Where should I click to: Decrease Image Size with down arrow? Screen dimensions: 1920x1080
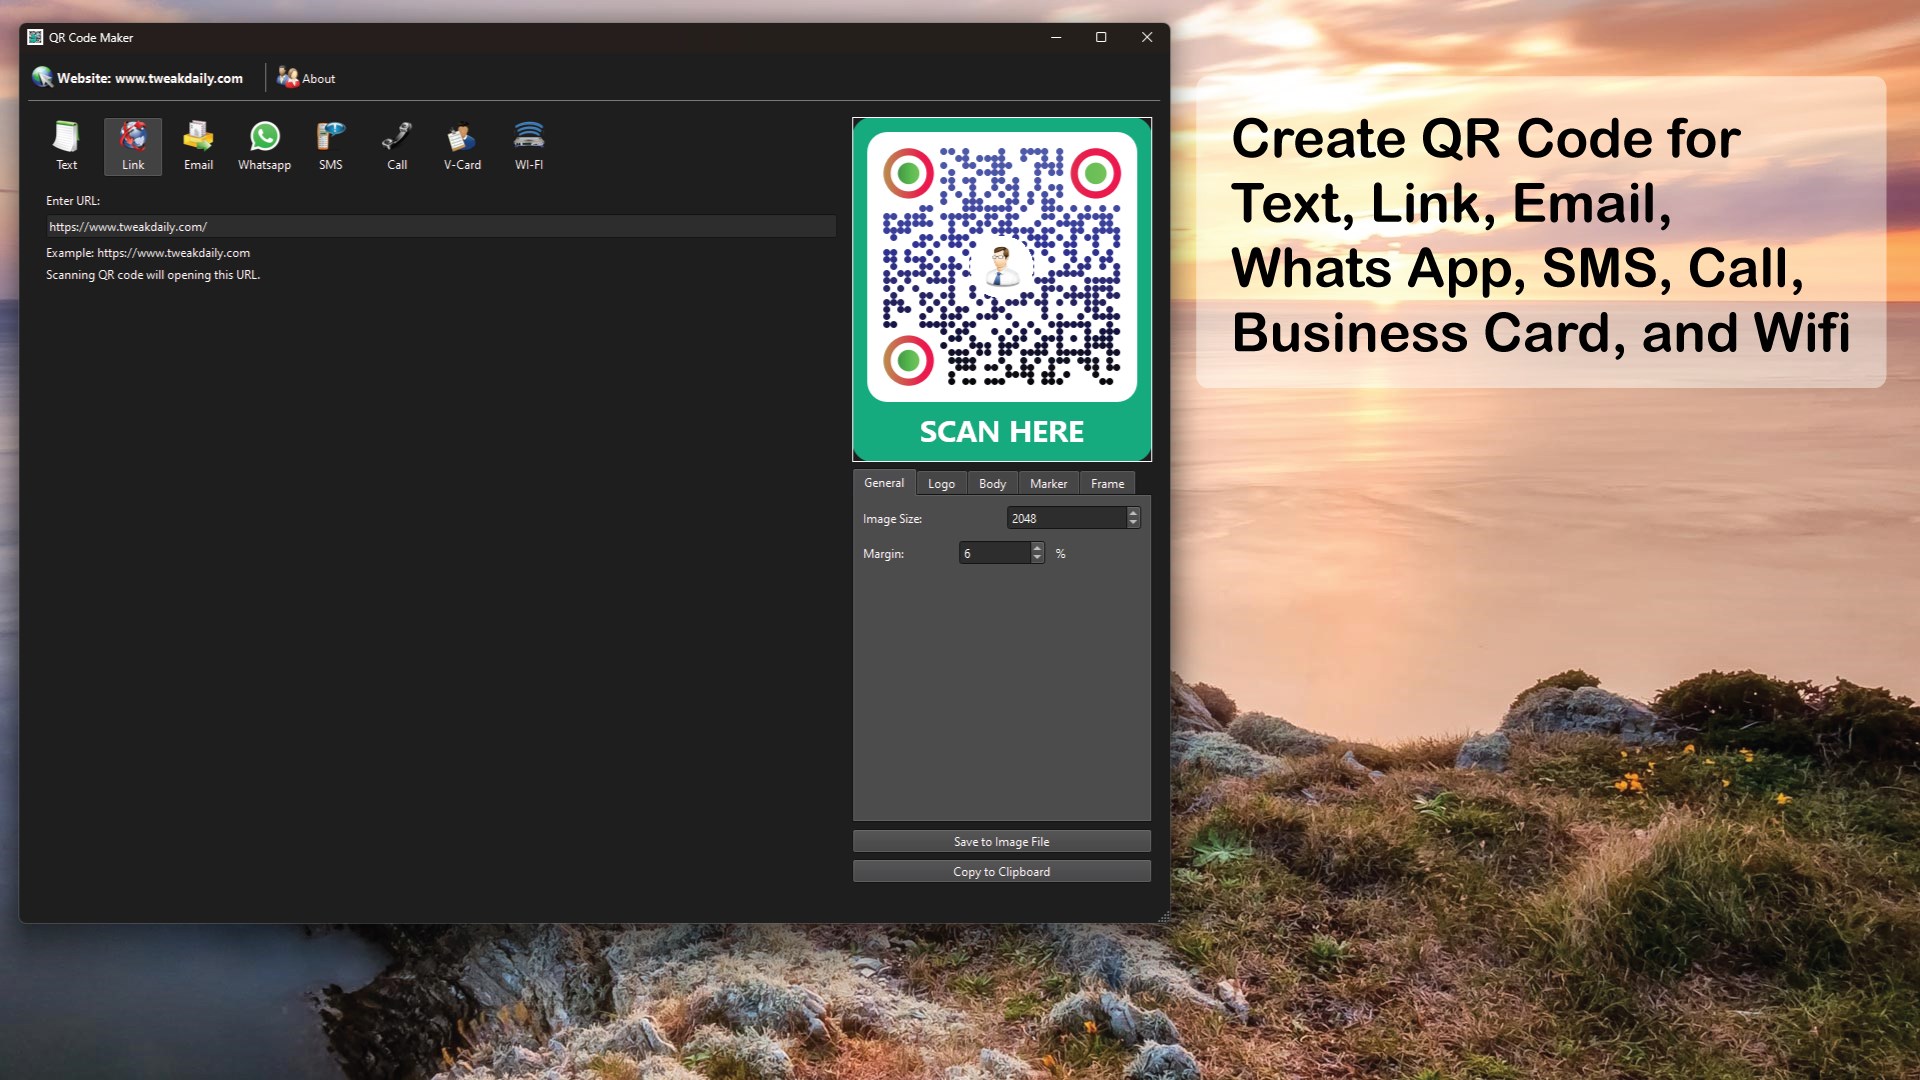[x=1133, y=523]
